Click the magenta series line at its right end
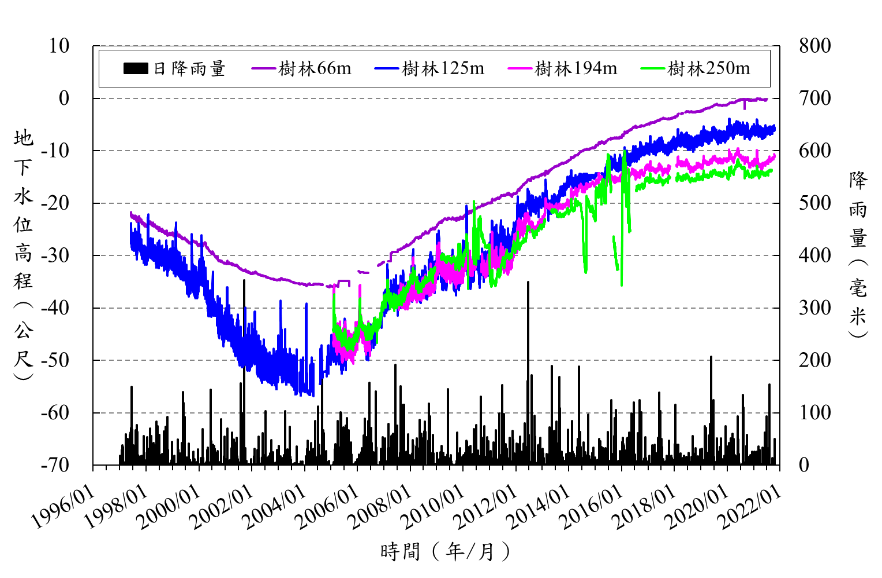The width and height of the screenshot is (882, 578). 773,157
